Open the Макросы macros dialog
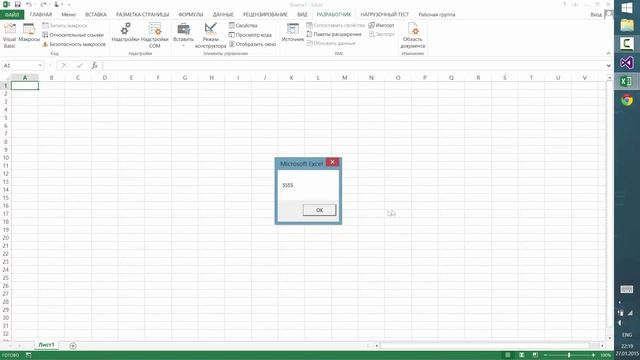 [x=29, y=33]
